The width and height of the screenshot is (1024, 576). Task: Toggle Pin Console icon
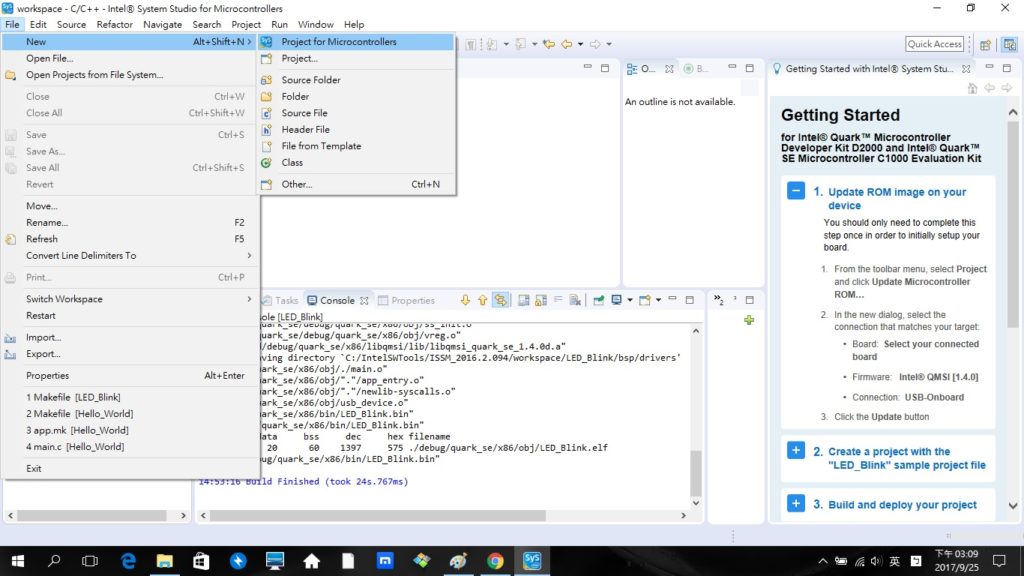pyautogui.click(x=598, y=300)
